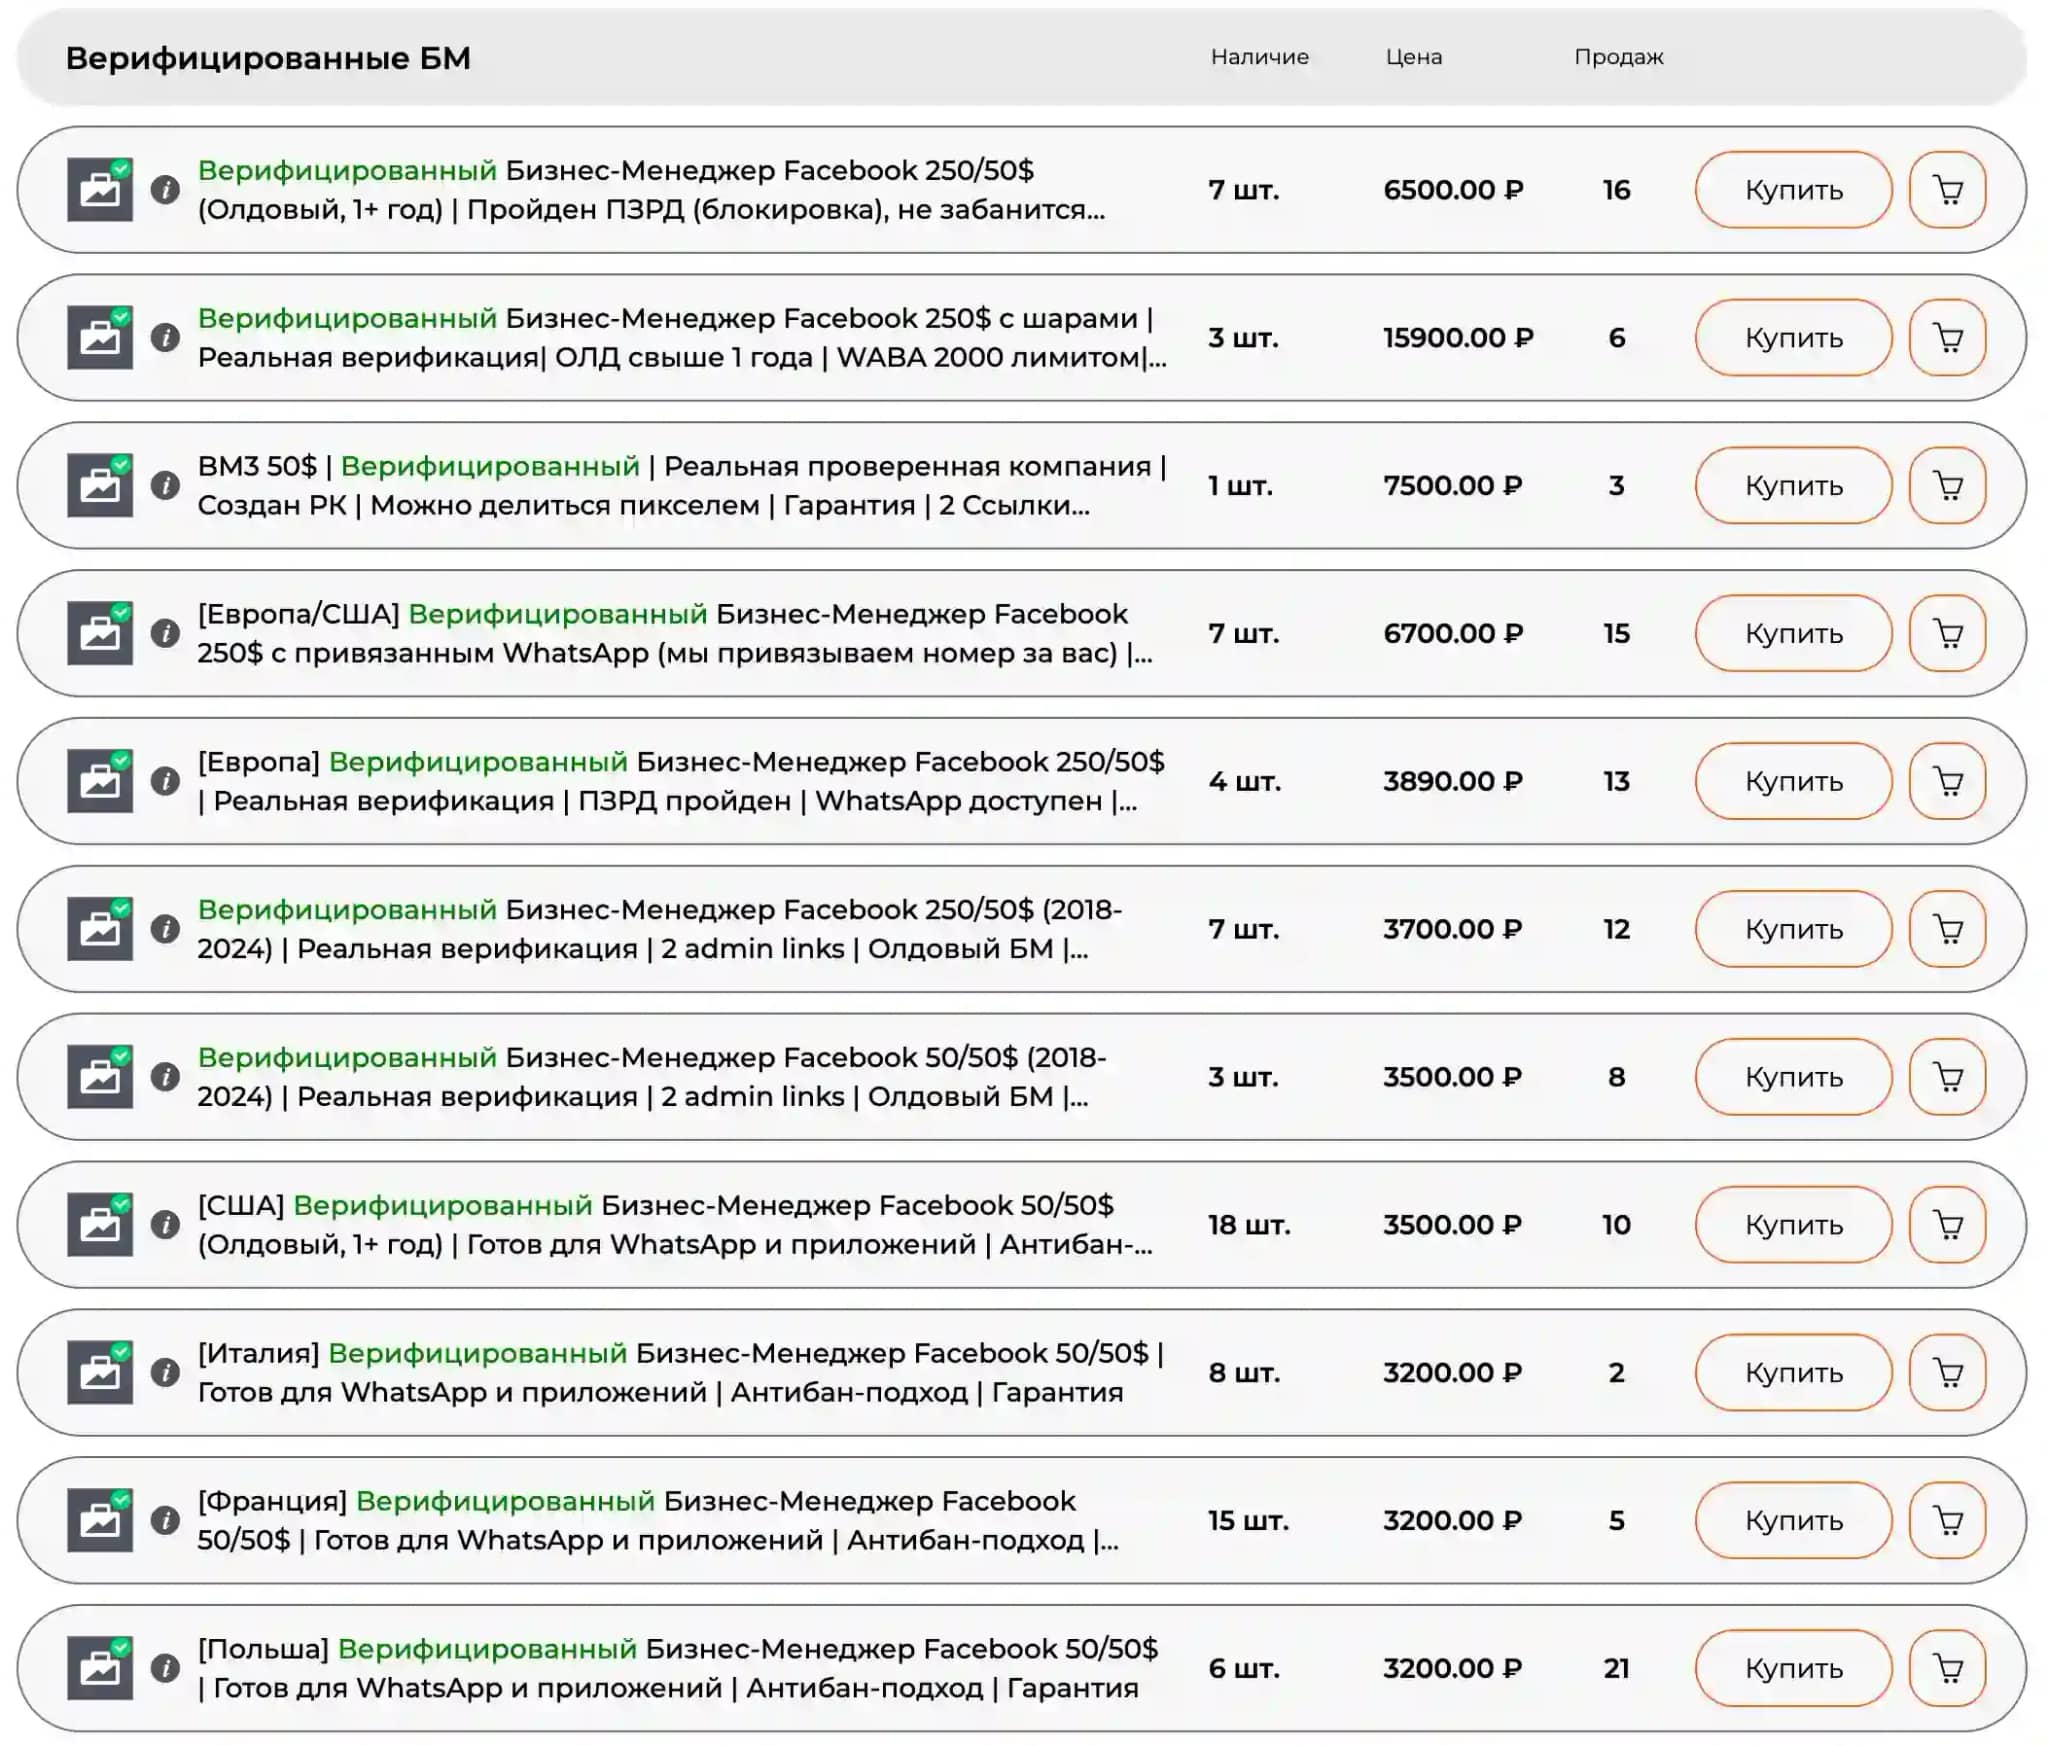
Task: Click the price '7500.00 ₽'
Action: tap(1453, 486)
